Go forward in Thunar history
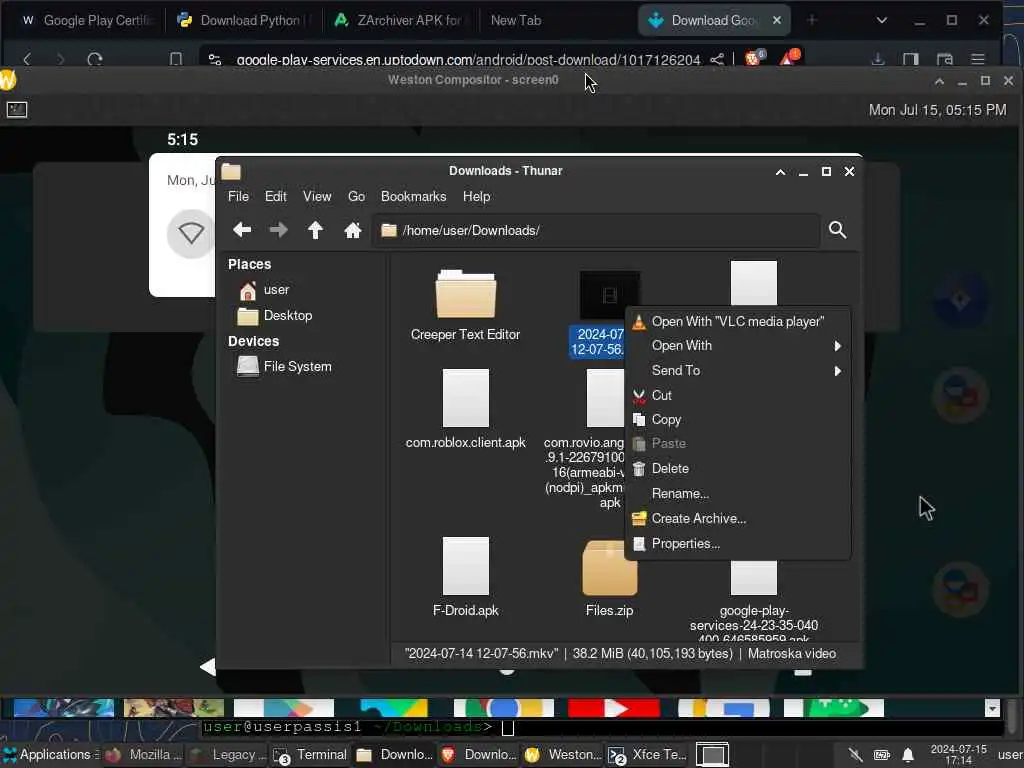1024x768 pixels. click(x=279, y=230)
